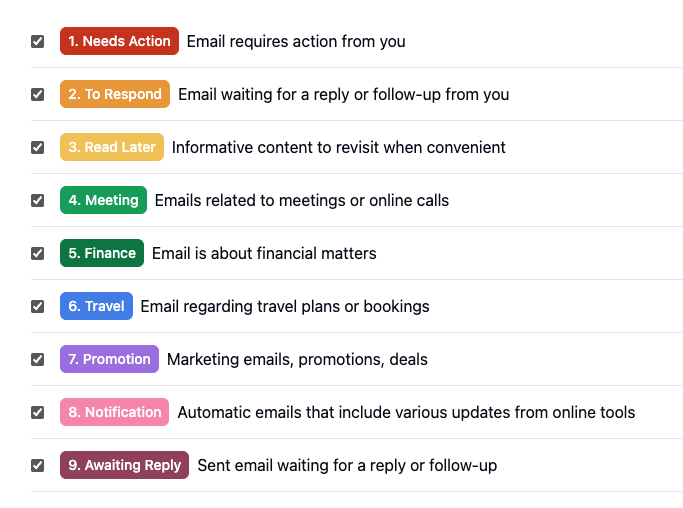The image size is (683, 508).
Task: Click the dark green Finance badge
Action: click(x=102, y=253)
